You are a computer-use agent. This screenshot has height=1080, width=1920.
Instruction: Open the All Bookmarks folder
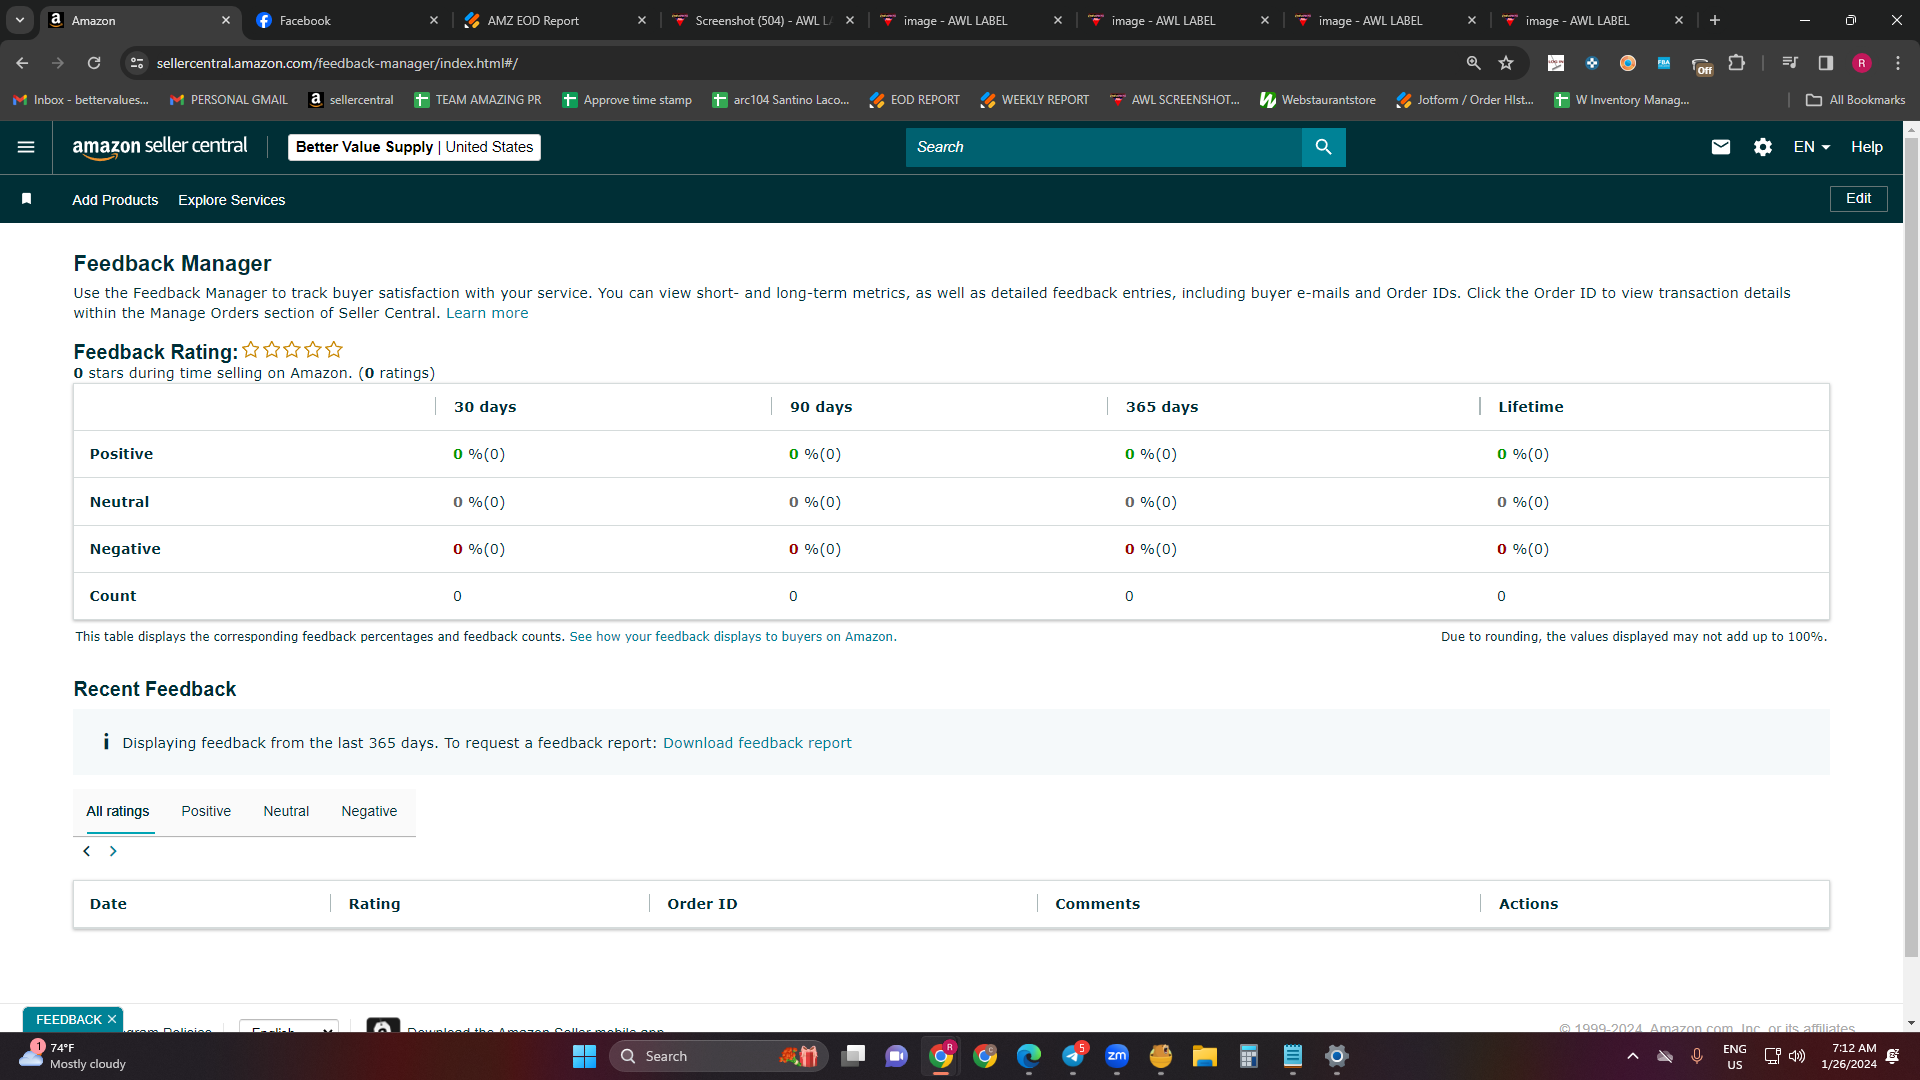(1855, 100)
